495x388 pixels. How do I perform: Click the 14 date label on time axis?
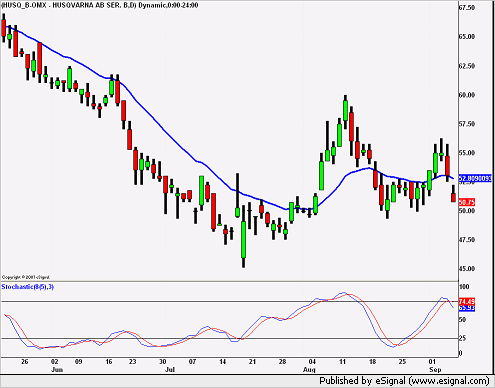click(223, 362)
